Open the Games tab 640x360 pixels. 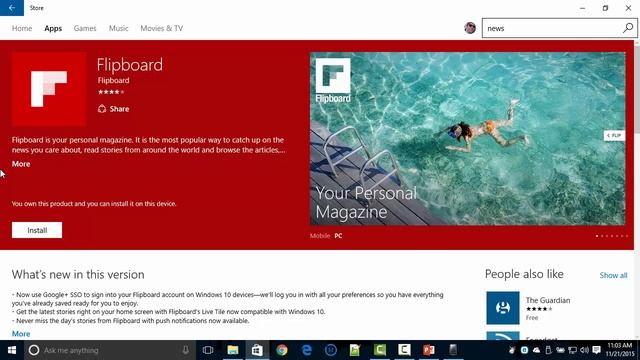pyautogui.click(x=85, y=28)
